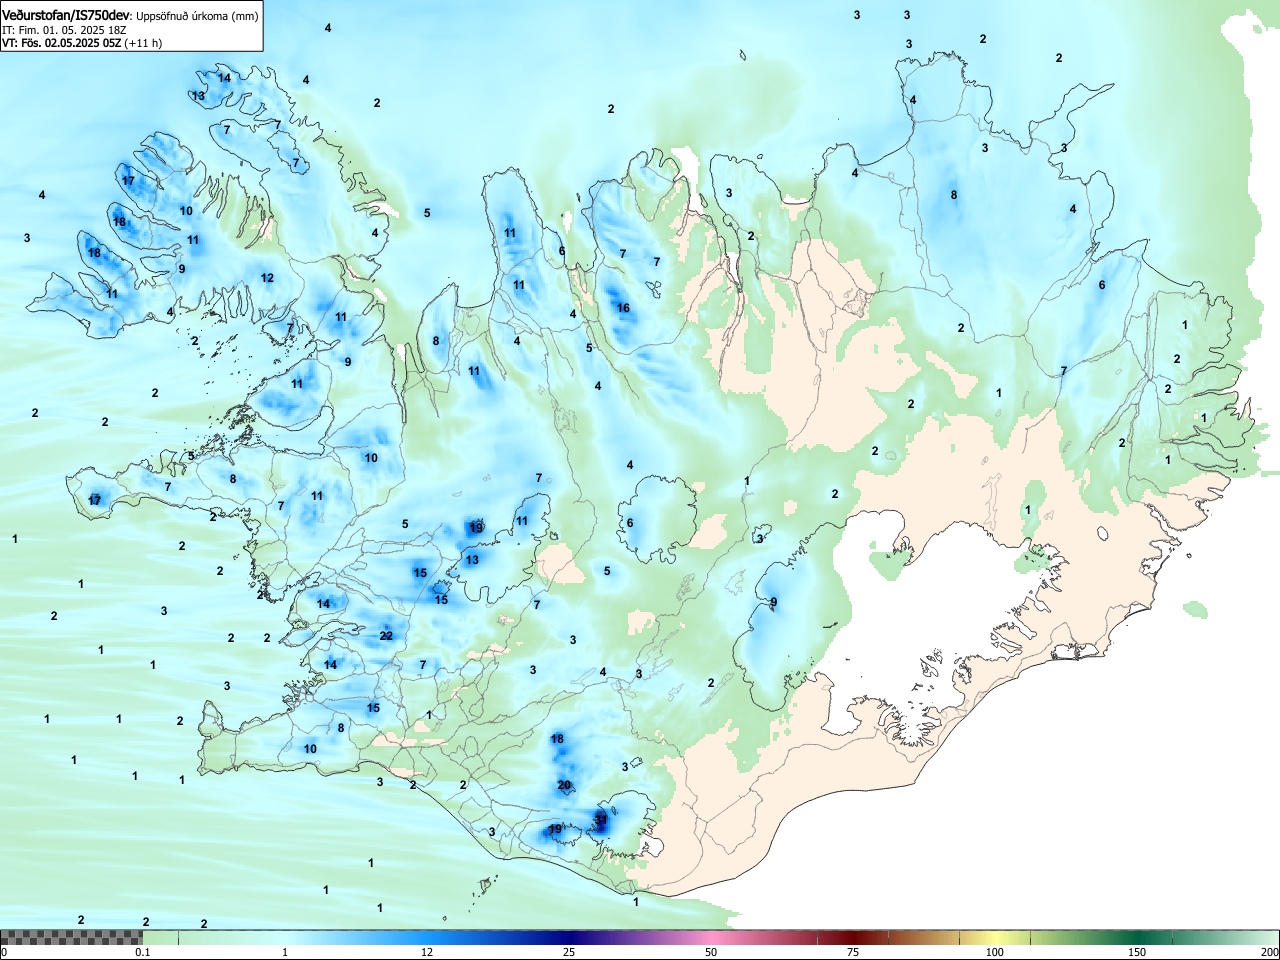Click the '150' label under the color scale
The height and width of the screenshot is (960, 1280).
tap(1137, 952)
